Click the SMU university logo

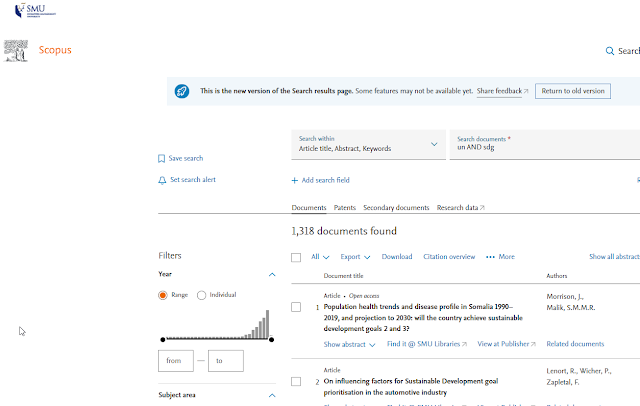35,10
